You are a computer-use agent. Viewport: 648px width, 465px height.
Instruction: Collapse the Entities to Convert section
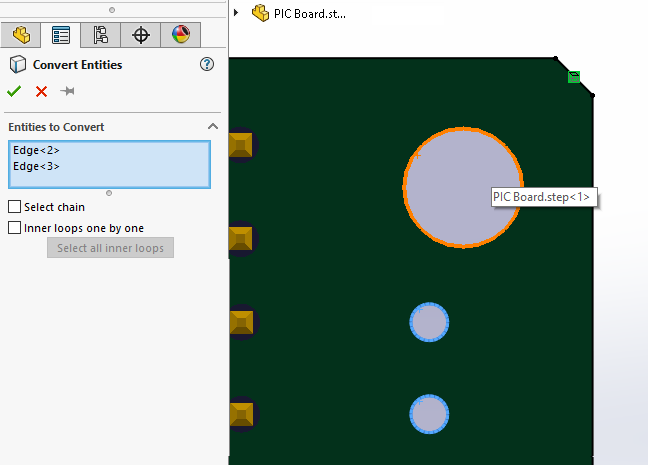[212, 127]
